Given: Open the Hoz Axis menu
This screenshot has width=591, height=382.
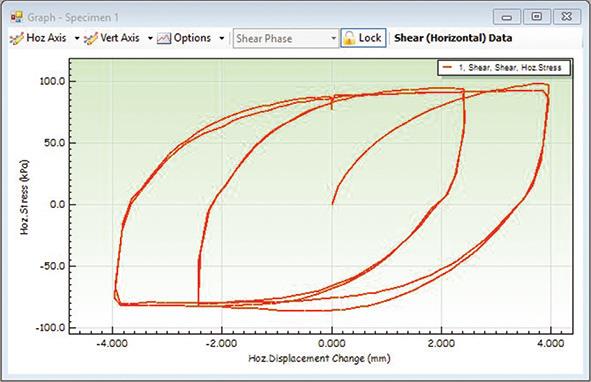Looking at the screenshot, I should pos(40,38).
